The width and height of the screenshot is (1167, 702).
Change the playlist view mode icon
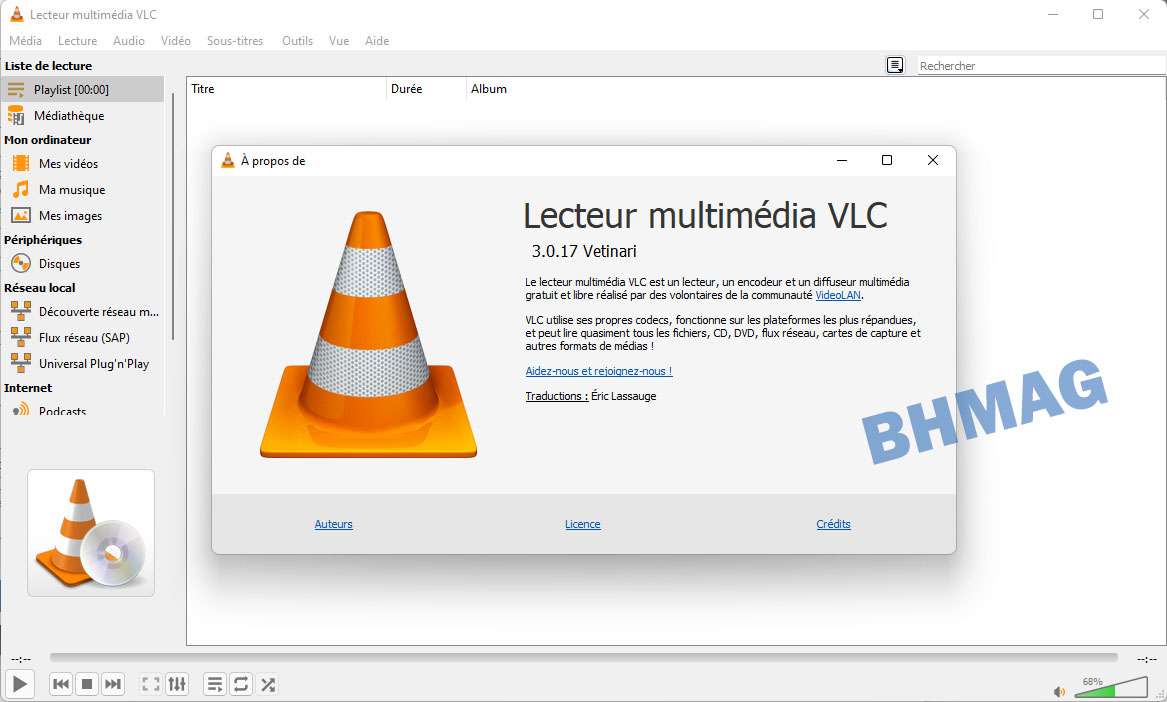point(895,66)
